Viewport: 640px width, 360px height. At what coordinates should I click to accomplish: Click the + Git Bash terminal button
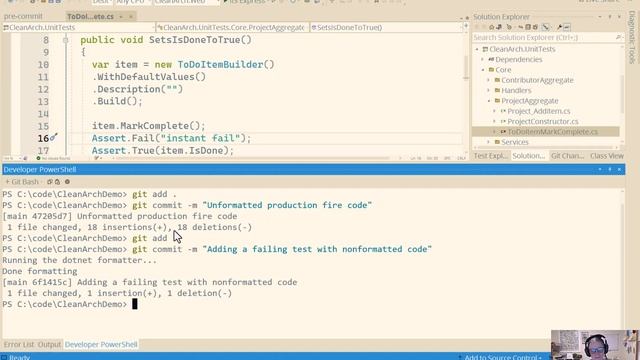pos(22,182)
